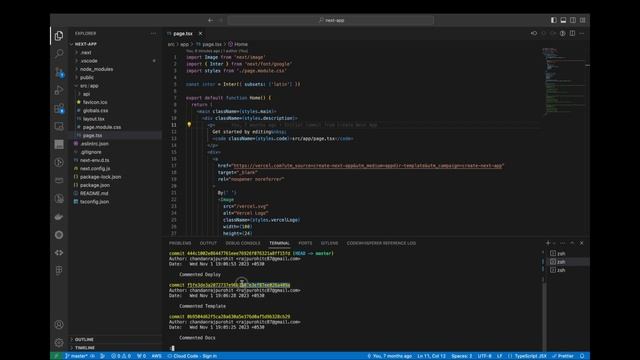640x360 pixels.
Task: Open .eslintrc.json in the file tree
Action: click(x=94, y=144)
